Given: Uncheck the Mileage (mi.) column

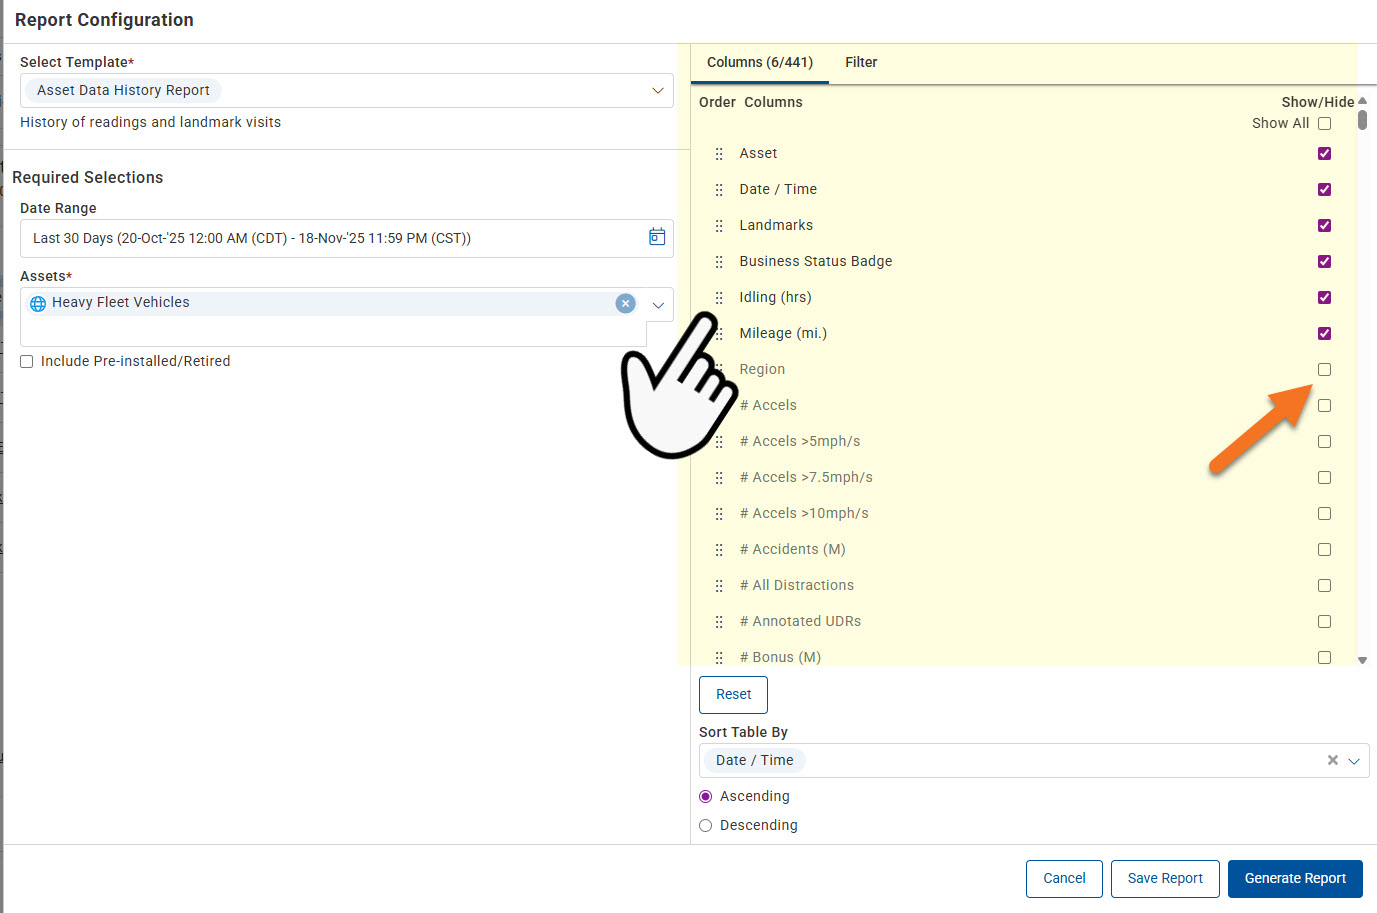Looking at the screenshot, I should 1324,334.
